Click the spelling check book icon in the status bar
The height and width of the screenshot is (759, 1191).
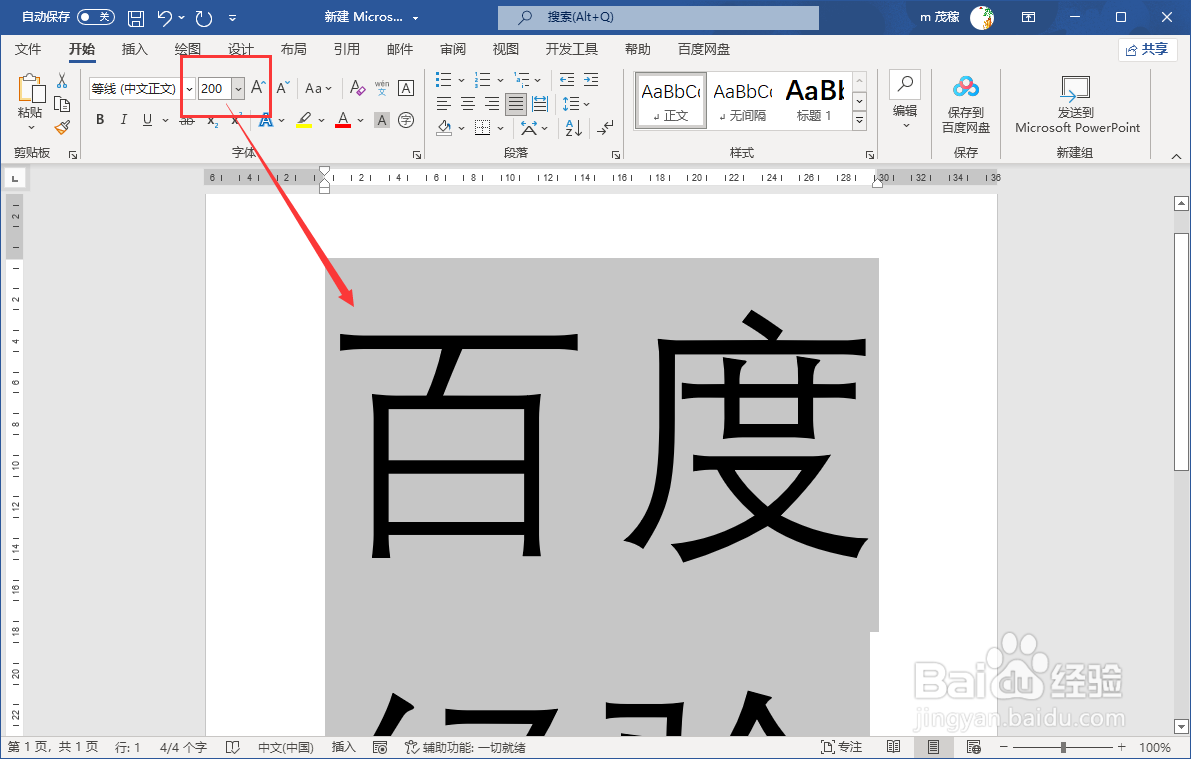[x=233, y=748]
